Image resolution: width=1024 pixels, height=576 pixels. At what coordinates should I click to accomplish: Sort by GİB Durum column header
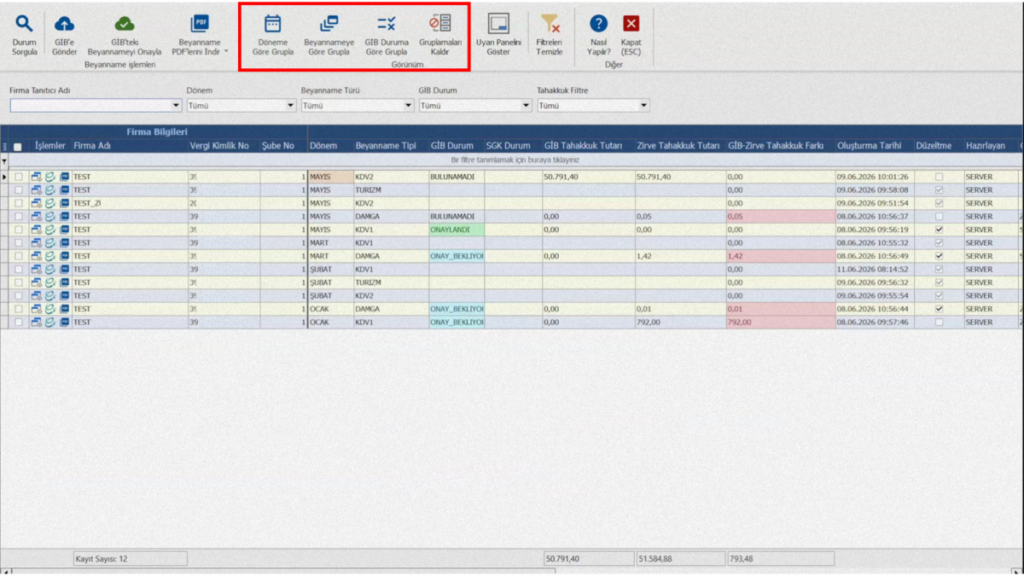pyautogui.click(x=452, y=146)
